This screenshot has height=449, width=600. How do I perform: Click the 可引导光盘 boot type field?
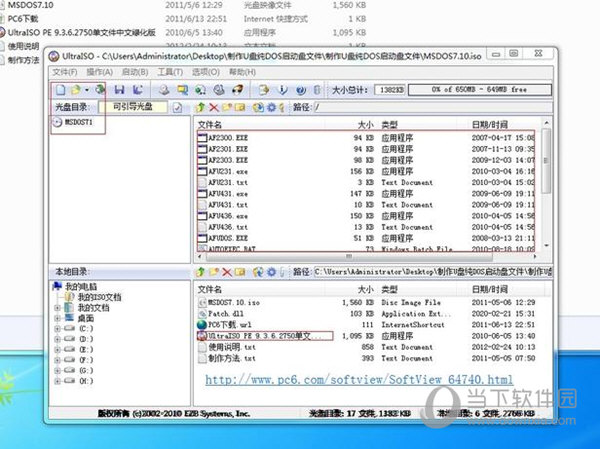tap(133, 107)
